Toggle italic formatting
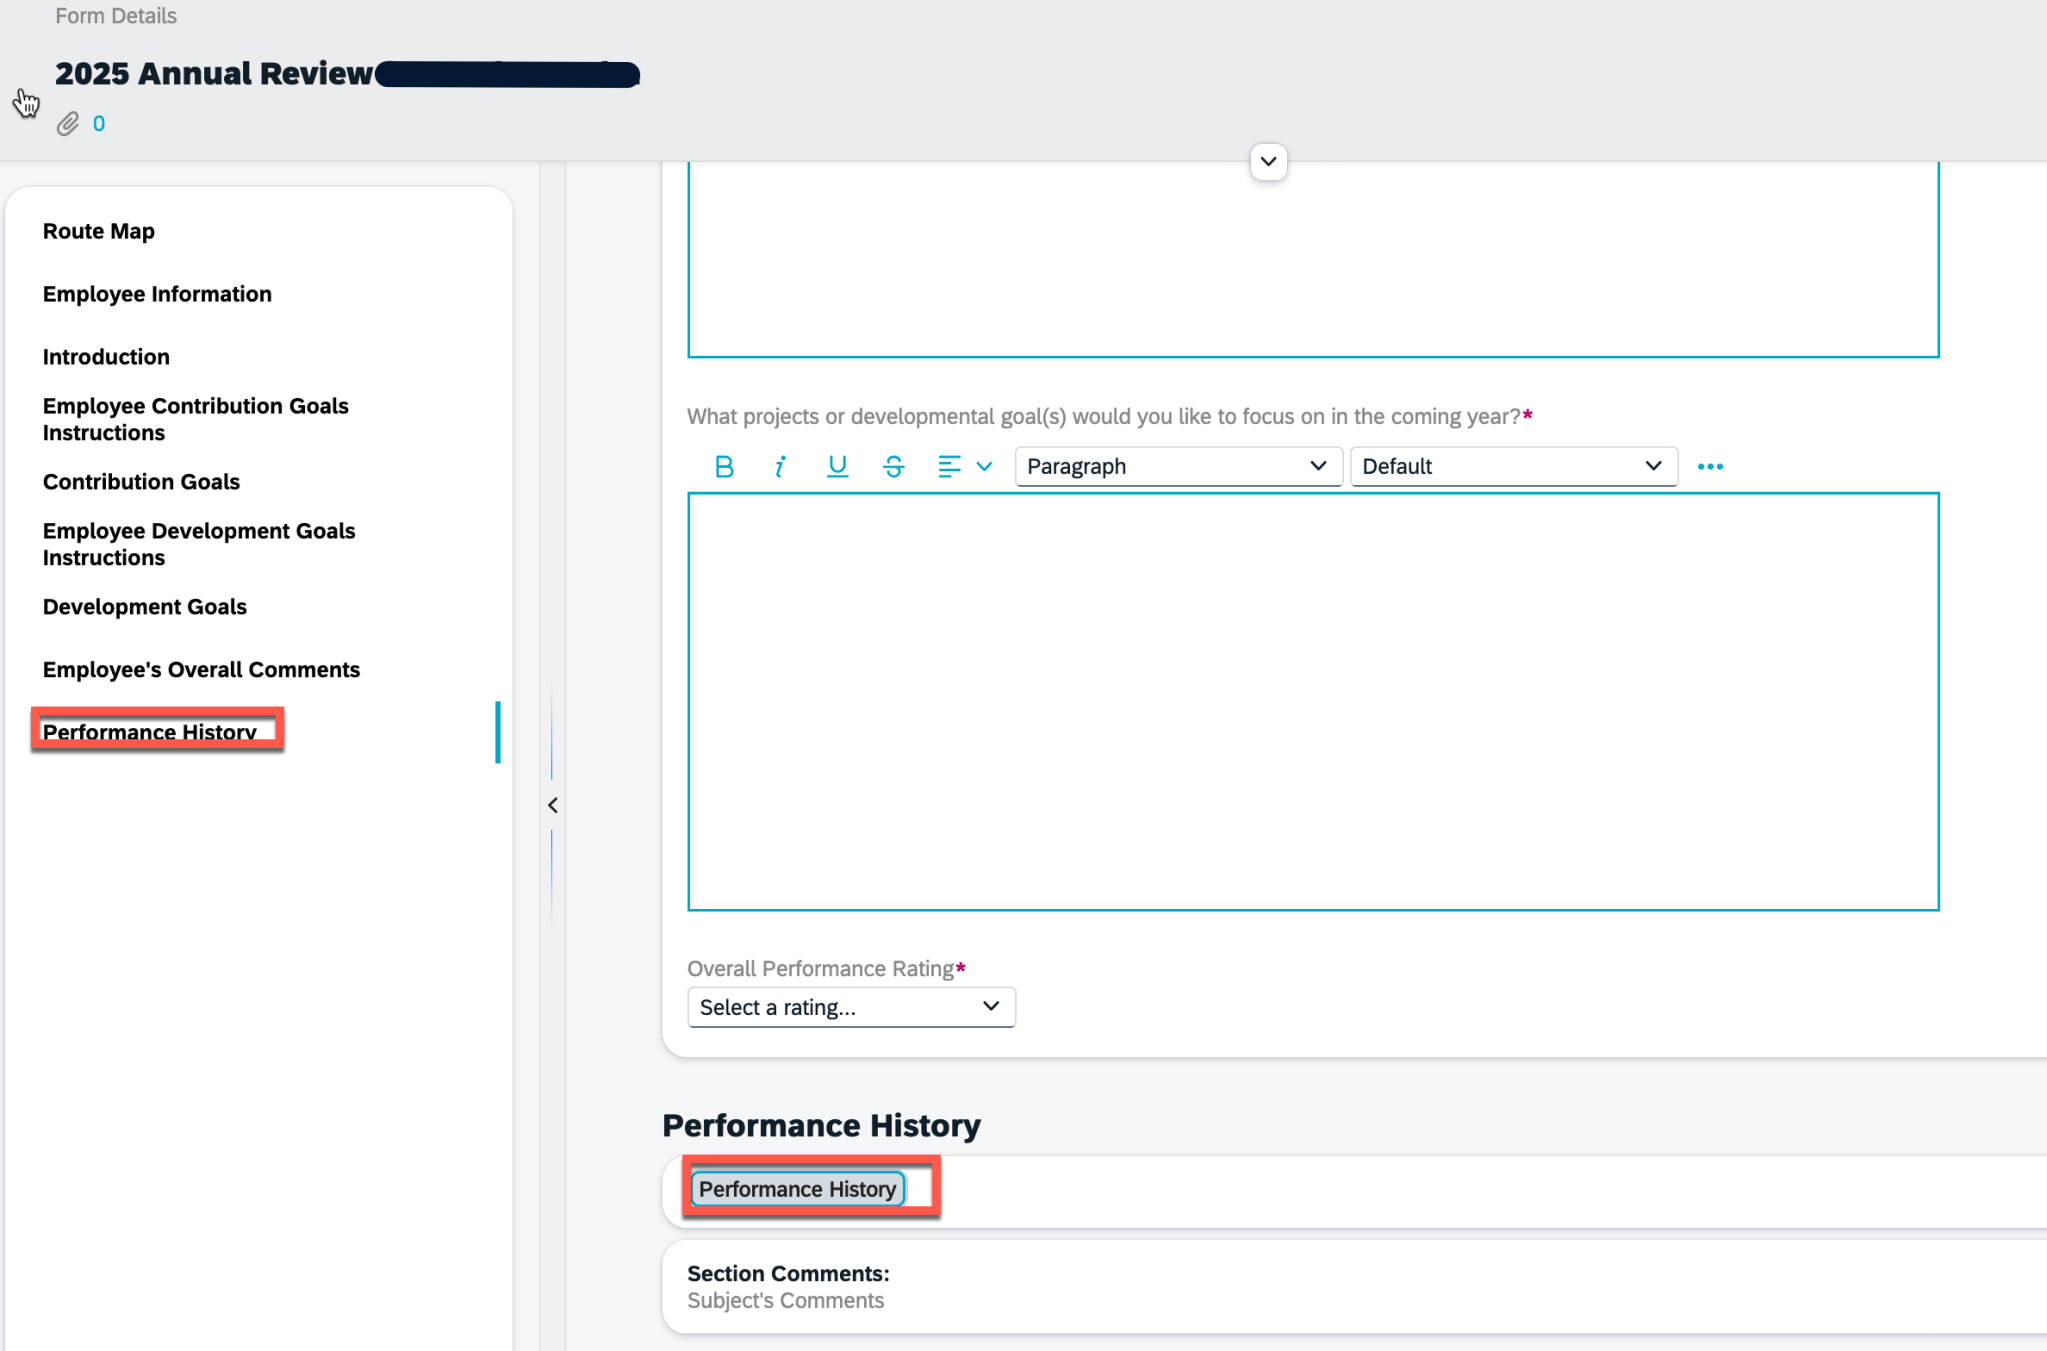The image size is (2047, 1351). [x=780, y=466]
